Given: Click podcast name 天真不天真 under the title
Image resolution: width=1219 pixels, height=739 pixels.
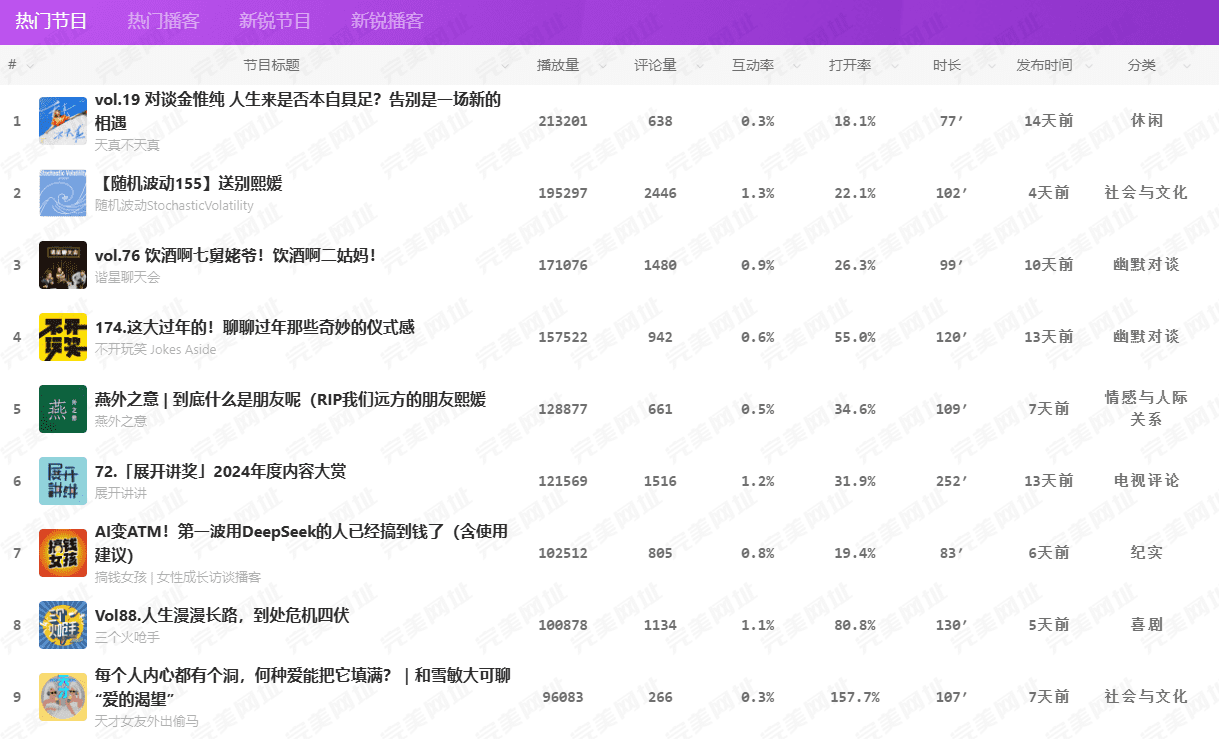Looking at the screenshot, I should pyautogui.click(x=127, y=145).
